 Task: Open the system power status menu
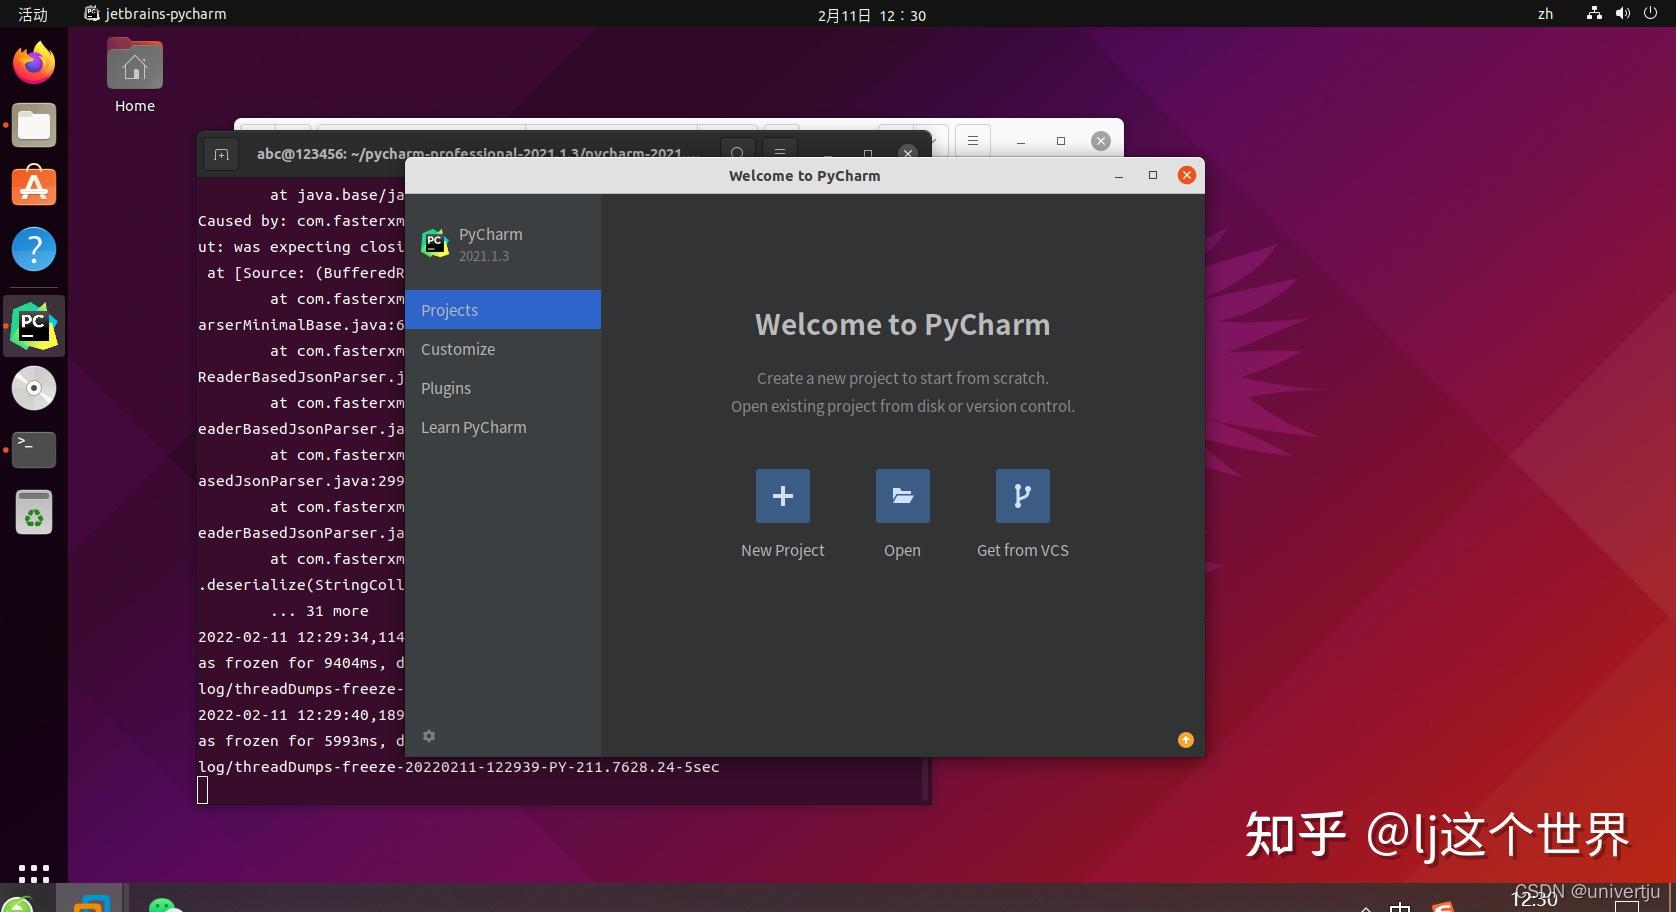click(1651, 14)
